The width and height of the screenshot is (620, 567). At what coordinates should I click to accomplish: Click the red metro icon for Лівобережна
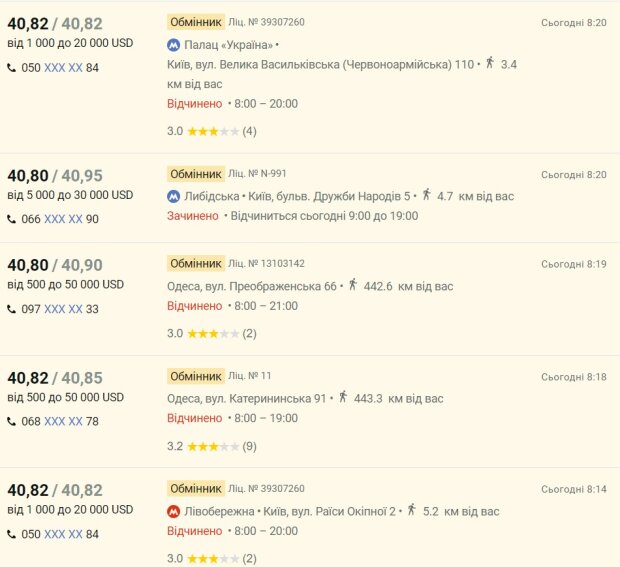[174, 511]
